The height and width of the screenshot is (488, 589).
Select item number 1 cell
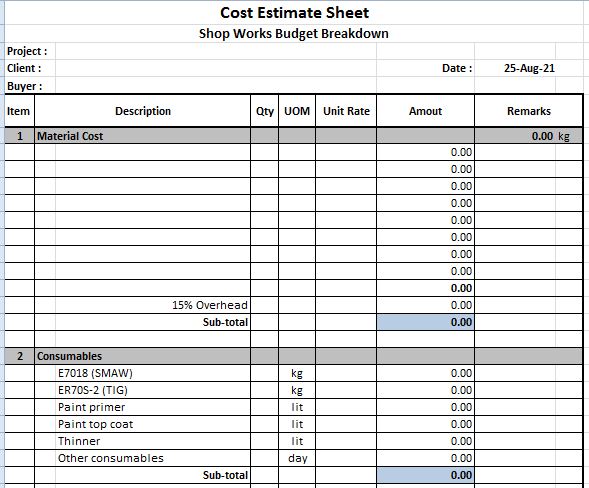click(20, 136)
